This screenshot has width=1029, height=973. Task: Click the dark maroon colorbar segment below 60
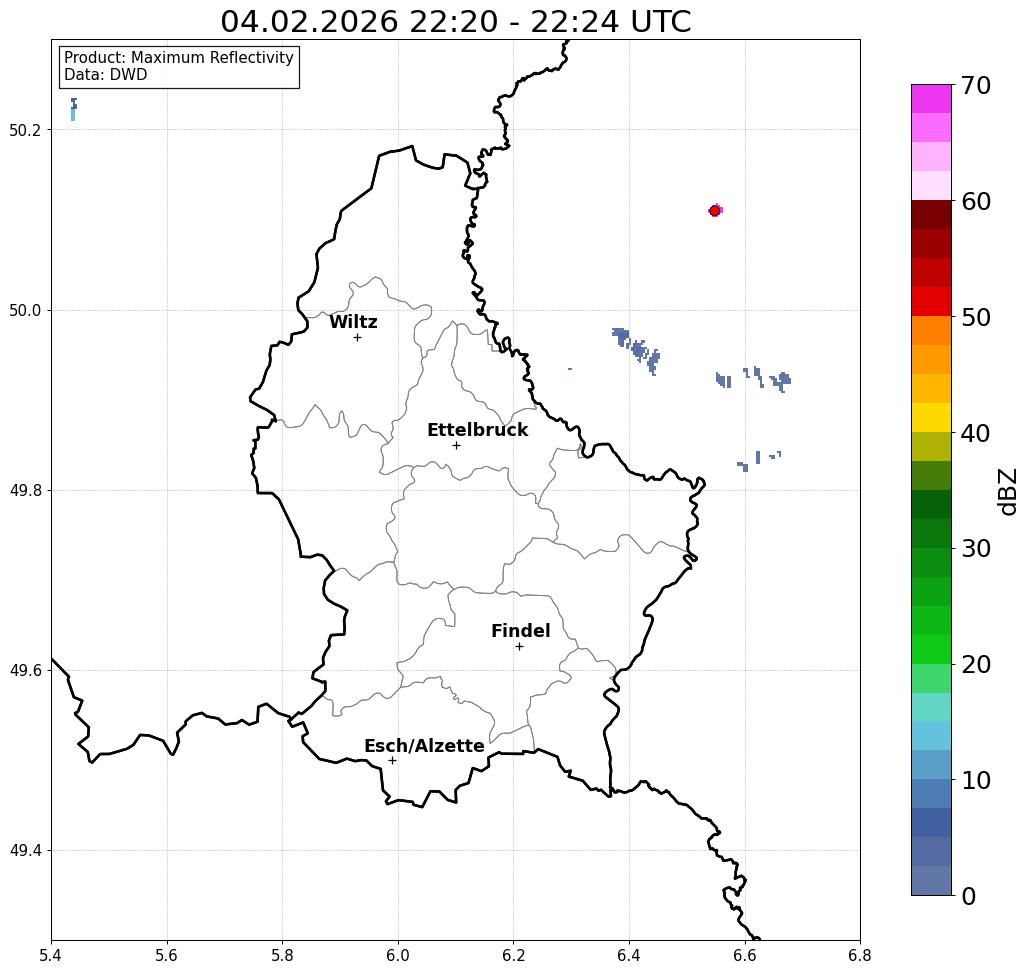(931, 215)
